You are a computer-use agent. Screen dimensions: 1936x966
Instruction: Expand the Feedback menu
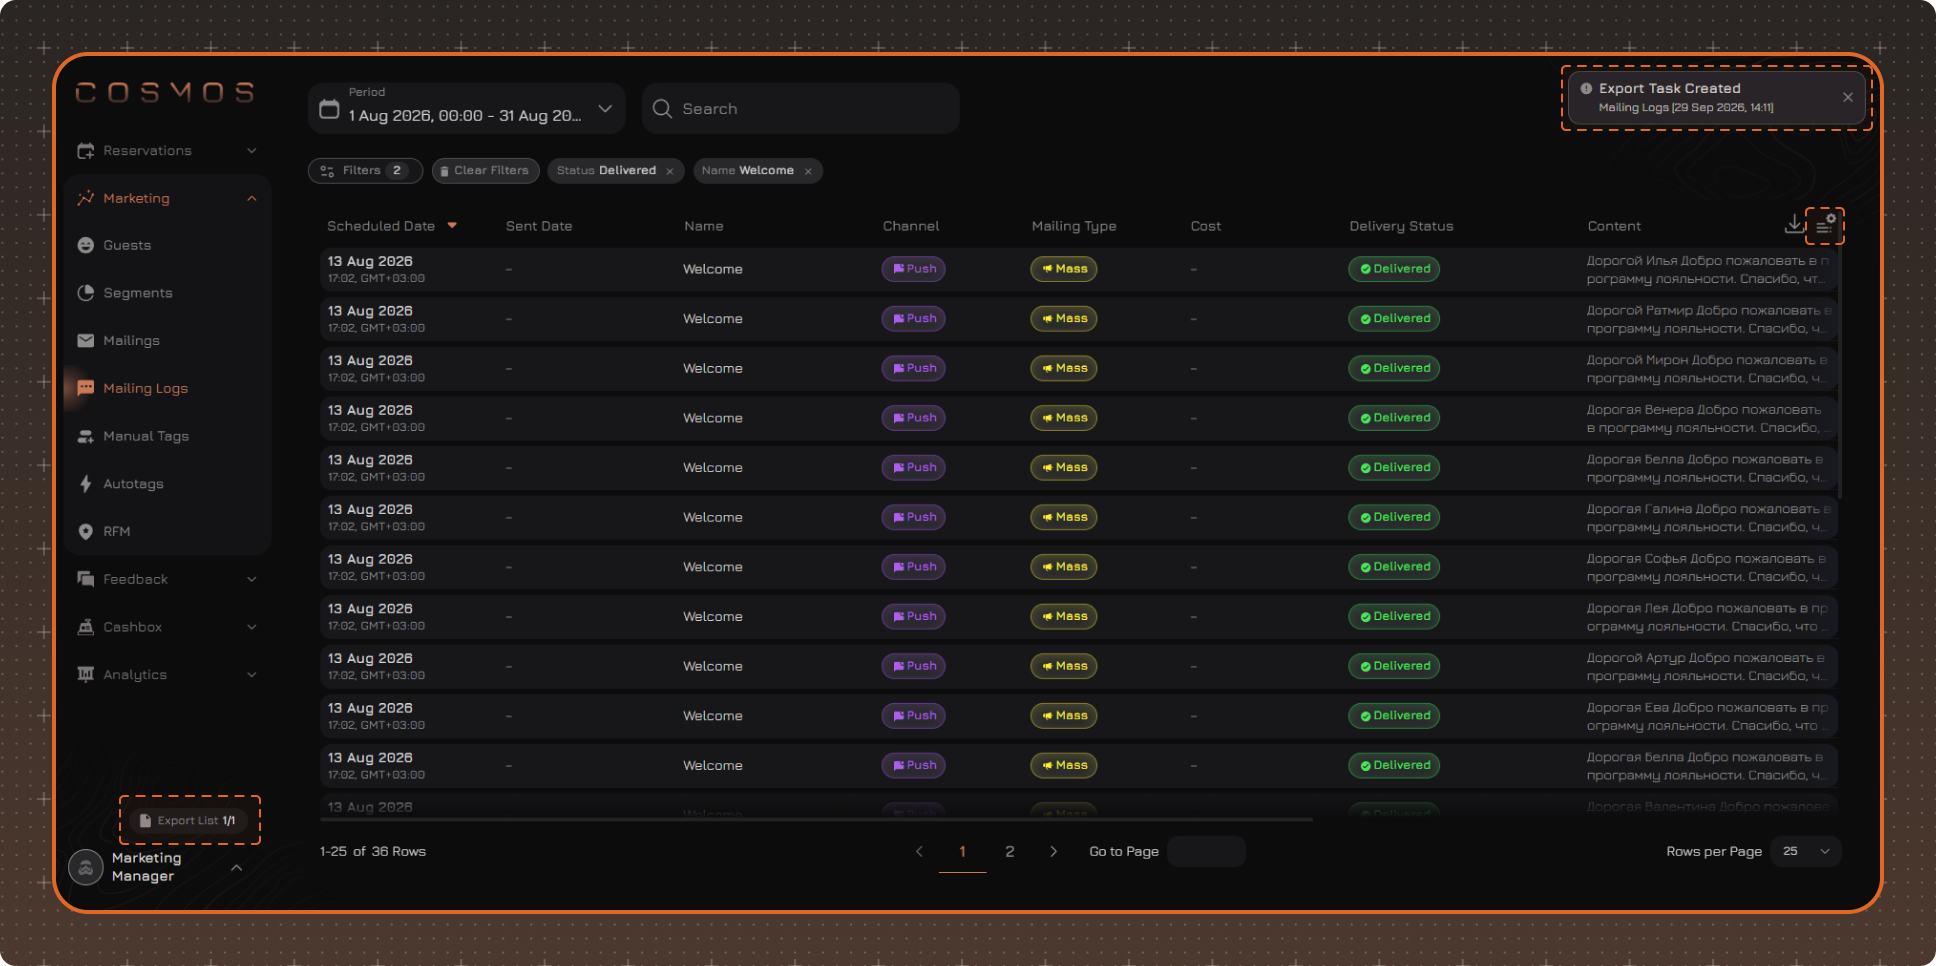coord(167,580)
